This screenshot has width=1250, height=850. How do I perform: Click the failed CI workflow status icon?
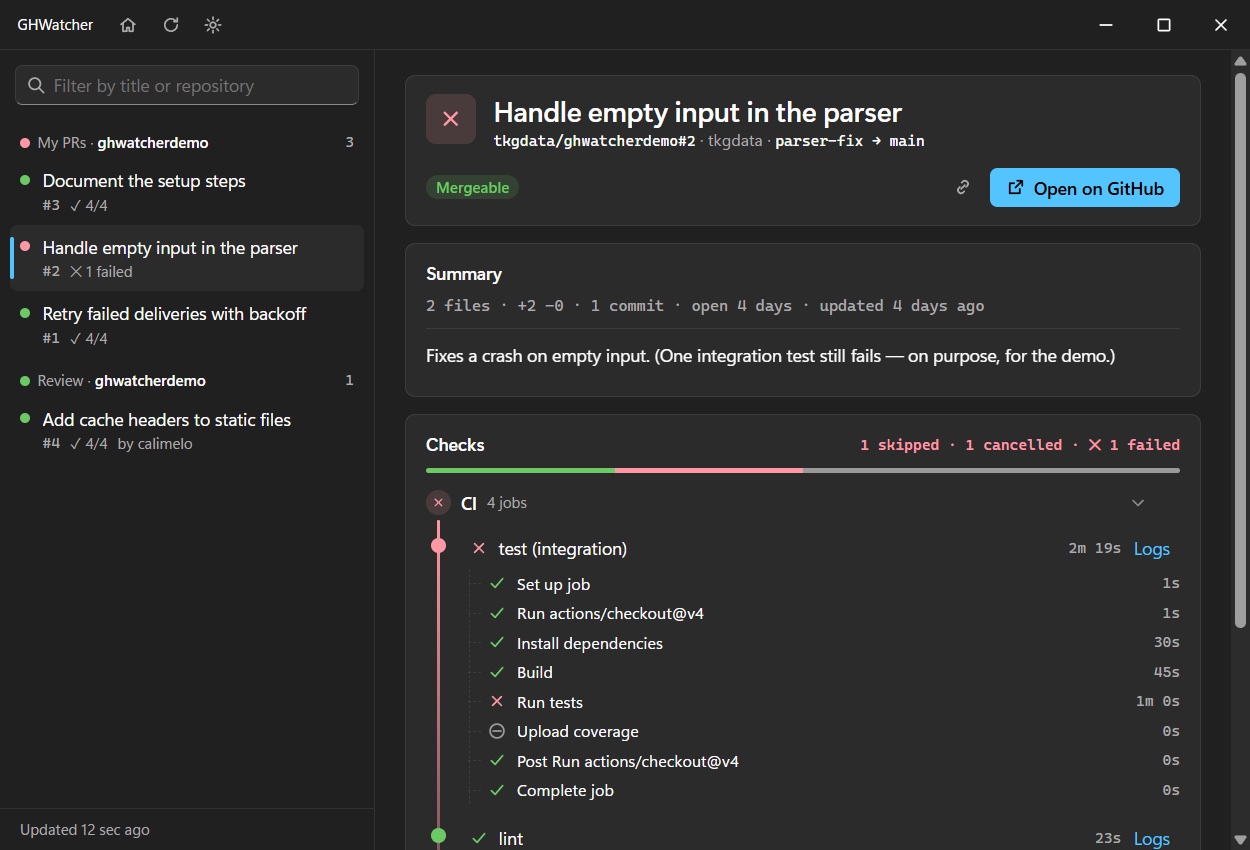pyautogui.click(x=438, y=503)
